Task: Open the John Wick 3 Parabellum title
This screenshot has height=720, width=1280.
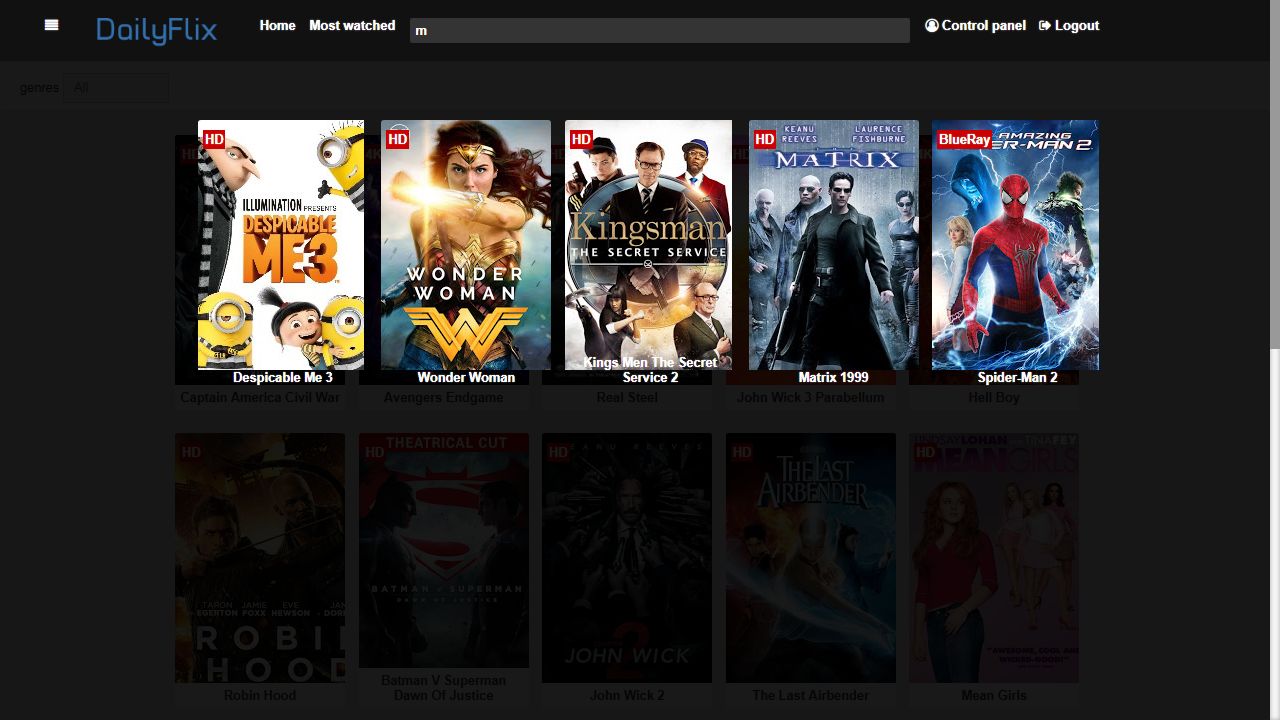Action: (x=810, y=397)
